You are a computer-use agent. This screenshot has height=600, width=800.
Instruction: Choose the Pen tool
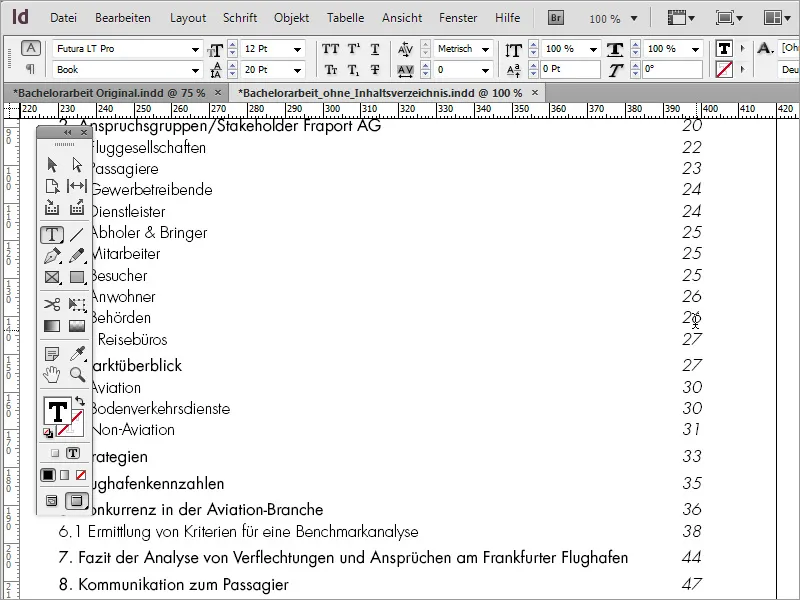pyautogui.click(x=52, y=256)
